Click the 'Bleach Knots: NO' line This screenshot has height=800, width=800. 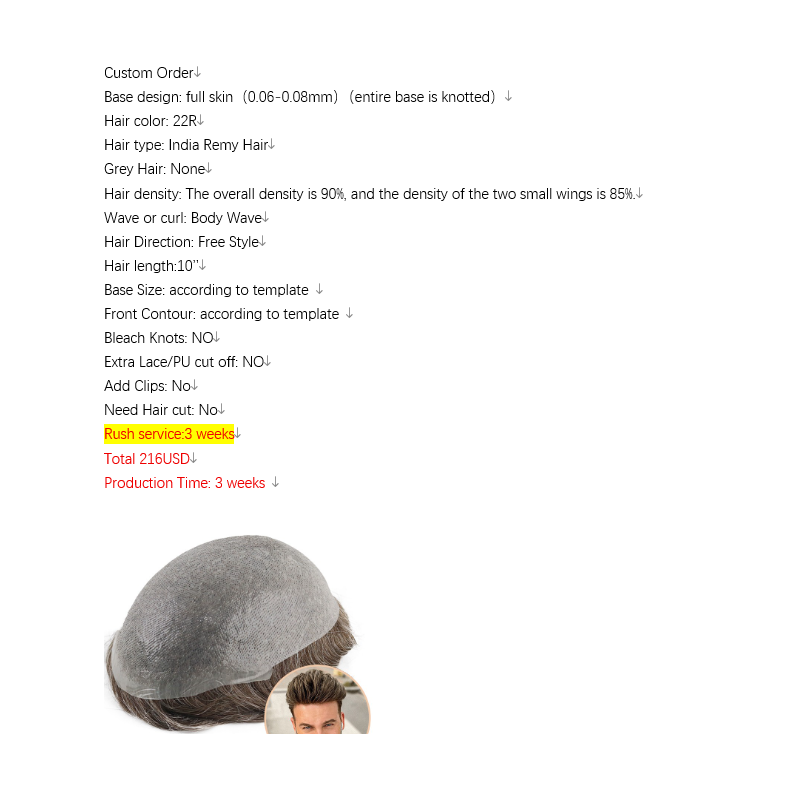point(159,338)
